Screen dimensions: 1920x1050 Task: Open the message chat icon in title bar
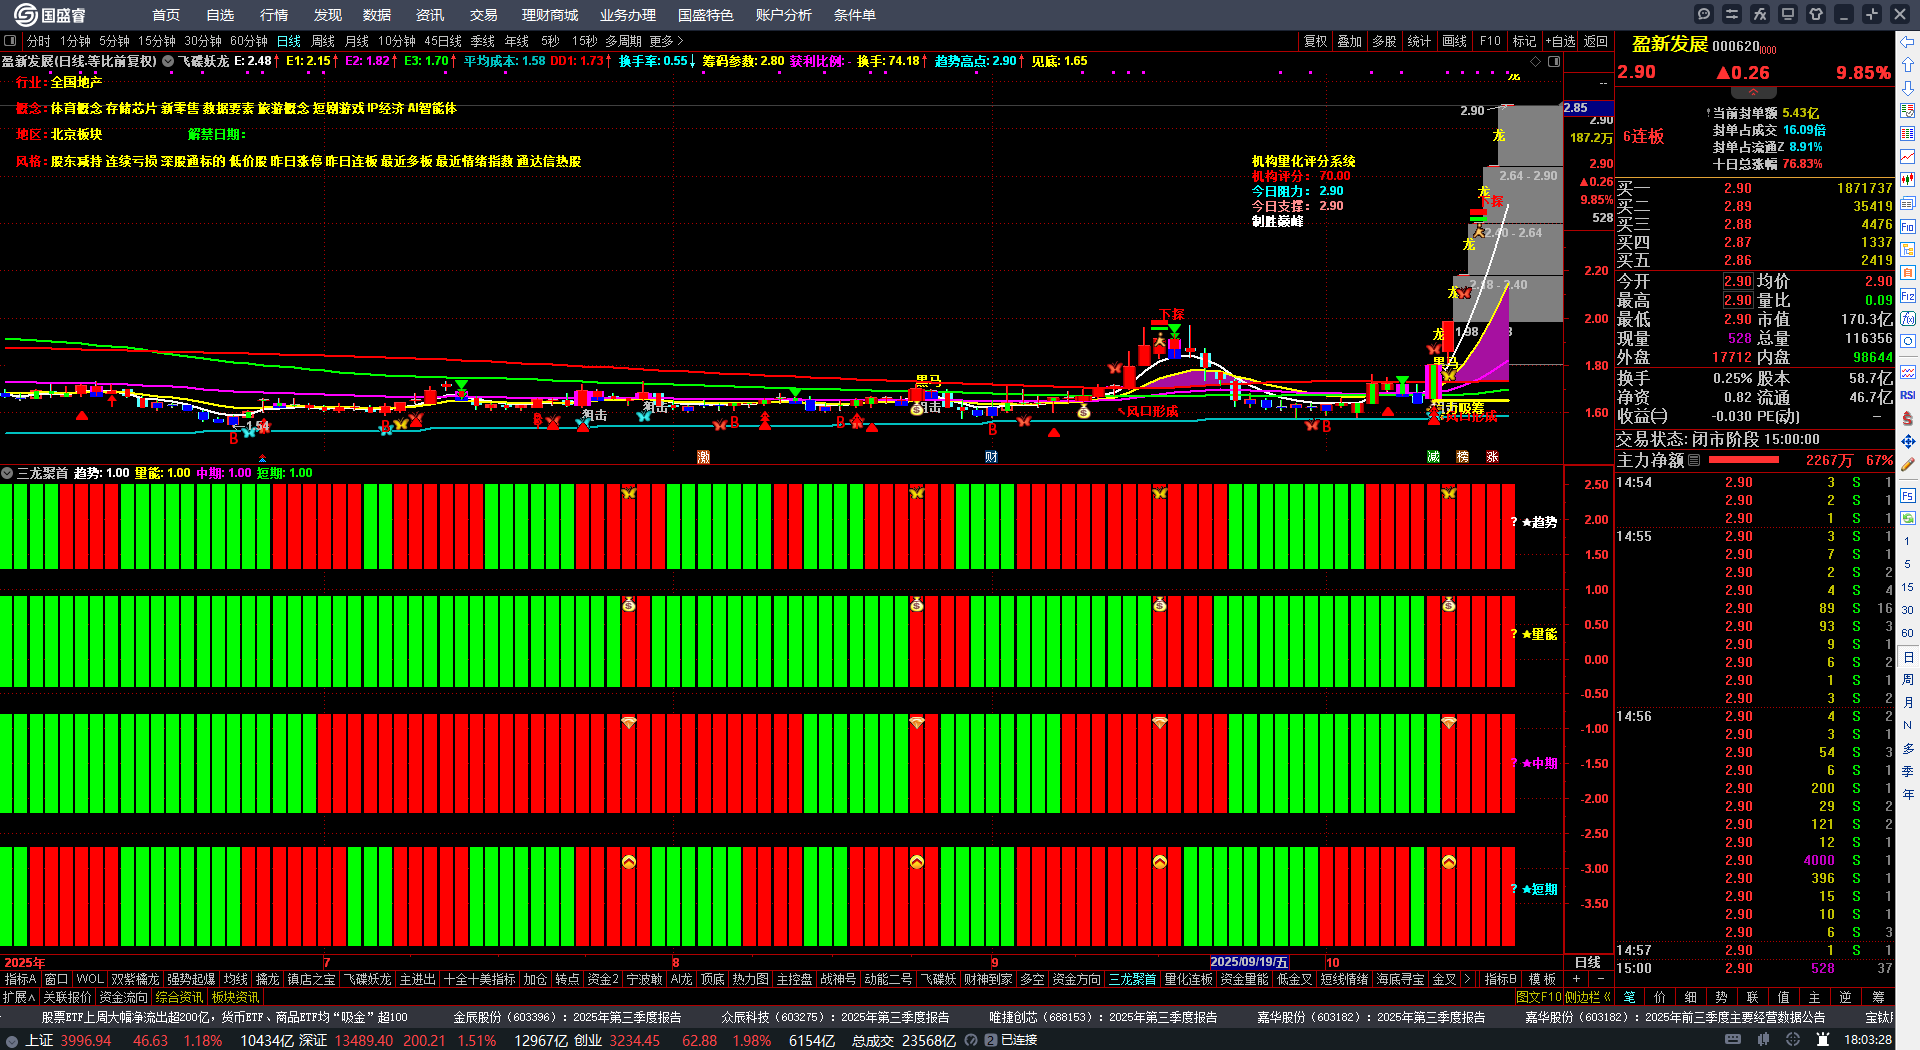[x=1704, y=14]
